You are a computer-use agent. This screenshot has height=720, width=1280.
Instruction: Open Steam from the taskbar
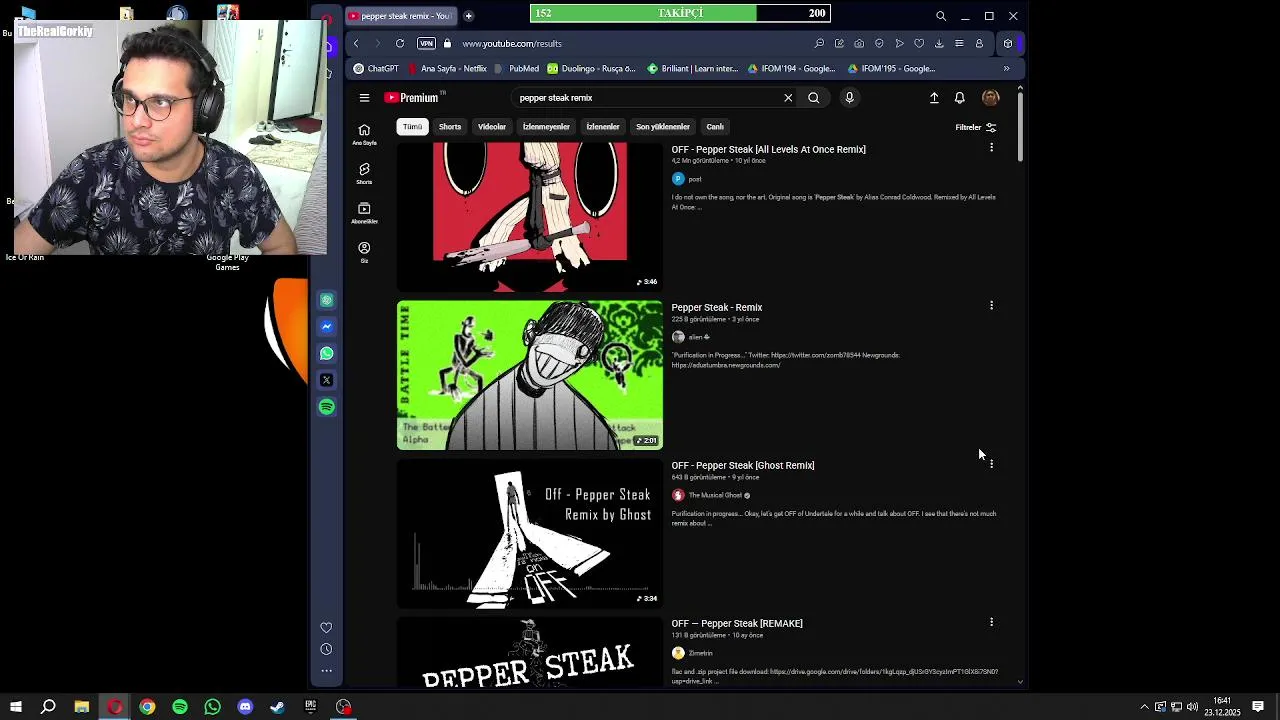click(x=277, y=707)
